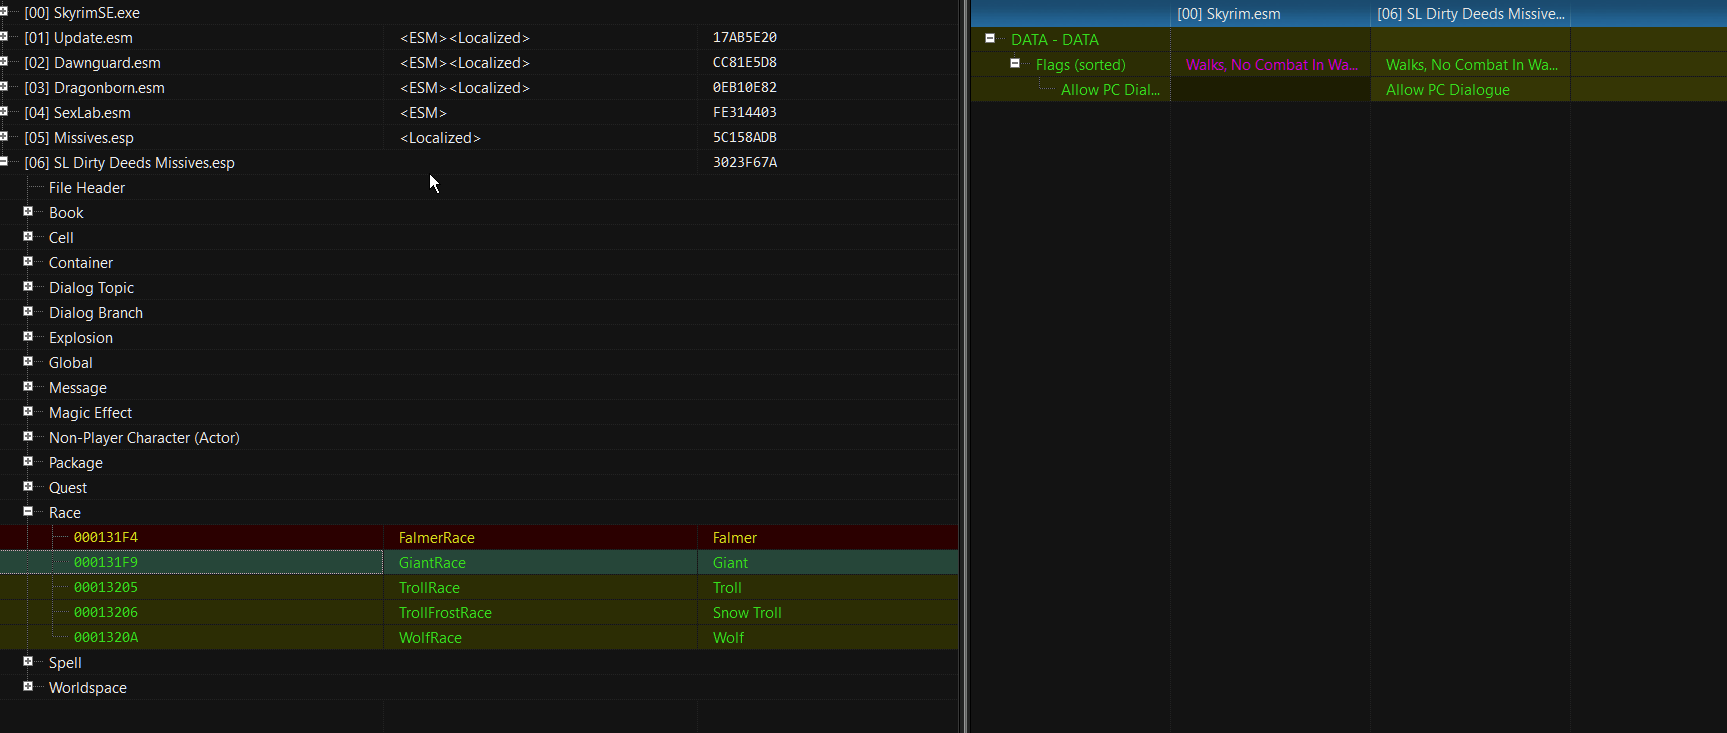
Task: Click the TrollFrostRace editor ID
Action: [445, 613]
